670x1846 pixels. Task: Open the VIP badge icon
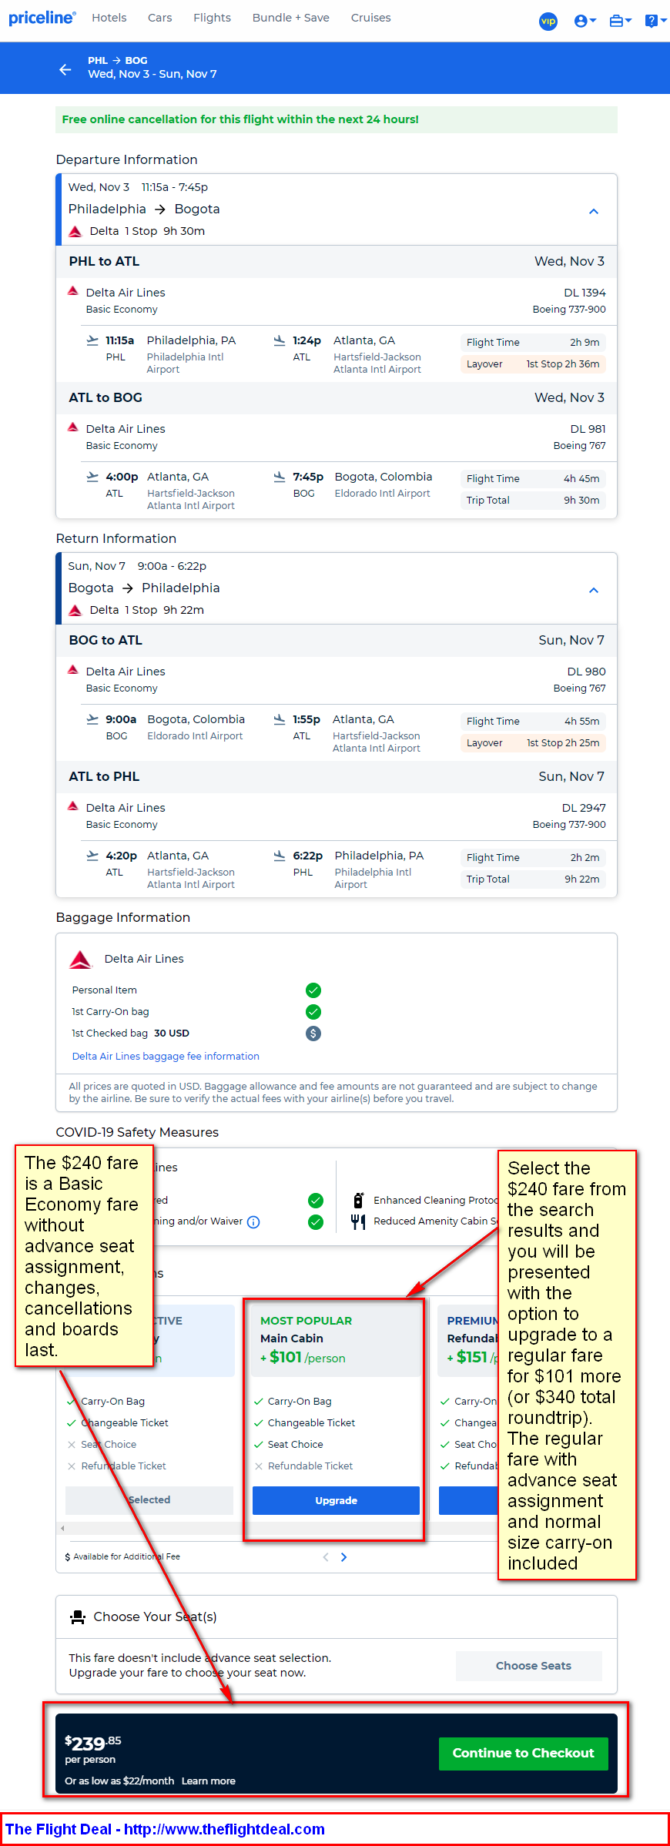(548, 21)
